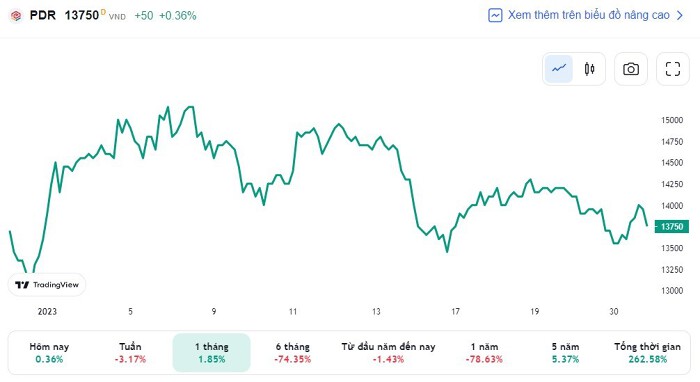Viewport: 700px width, 382px height.
Task: Open the fullscreen chart mode
Action: pyautogui.click(x=673, y=69)
